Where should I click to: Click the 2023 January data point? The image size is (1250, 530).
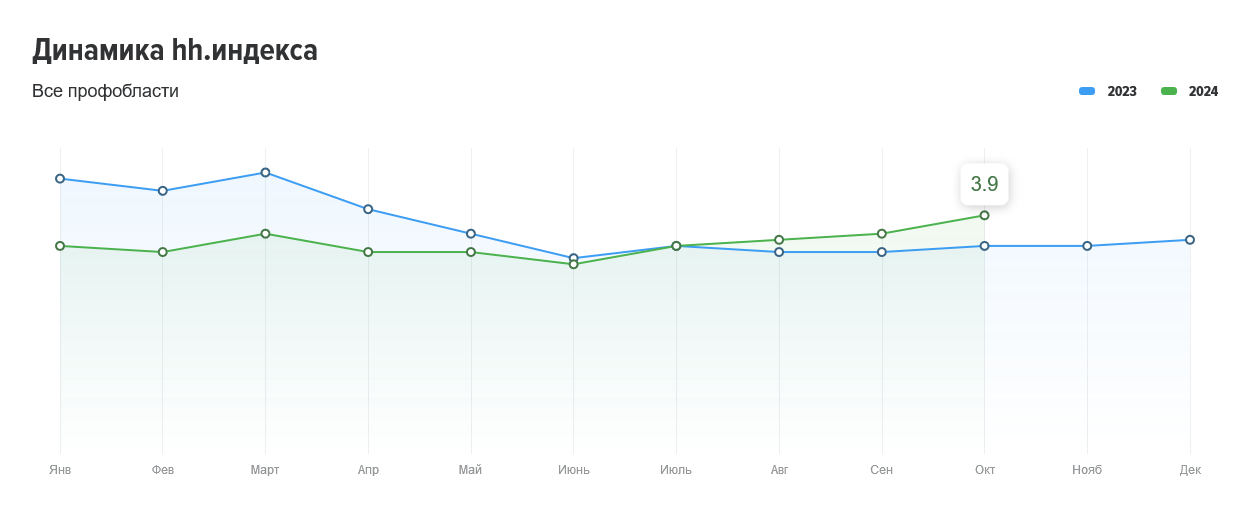[x=60, y=179]
